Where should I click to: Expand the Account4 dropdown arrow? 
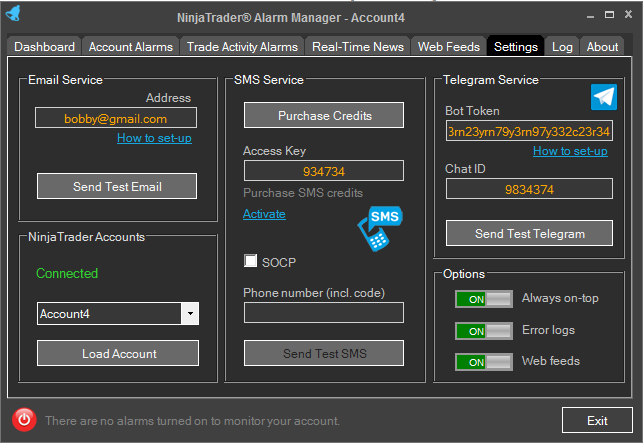pos(190,313)
